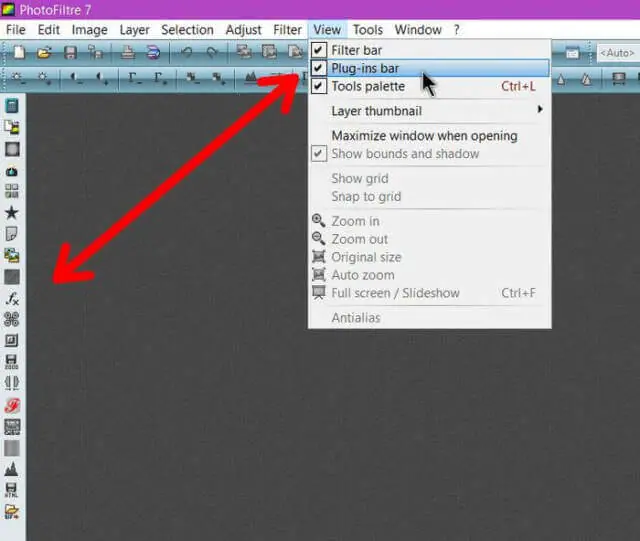Choose Show grid from View menu
The width and height of the screenshot is (640, 541).
pos(430,178)
